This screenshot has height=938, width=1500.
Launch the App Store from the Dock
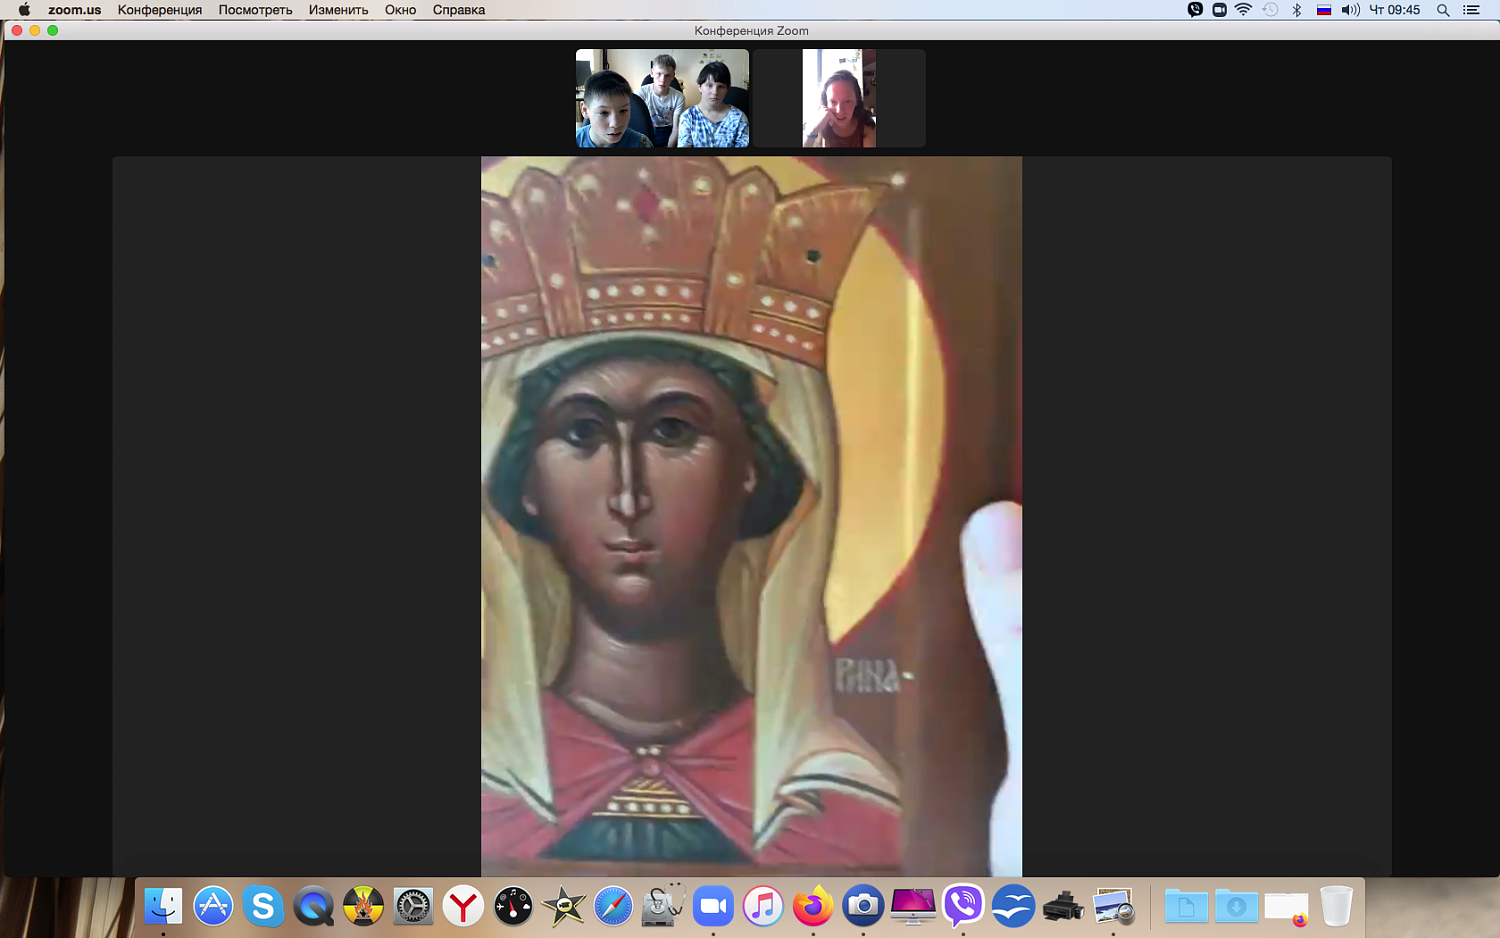coord(213,906)
